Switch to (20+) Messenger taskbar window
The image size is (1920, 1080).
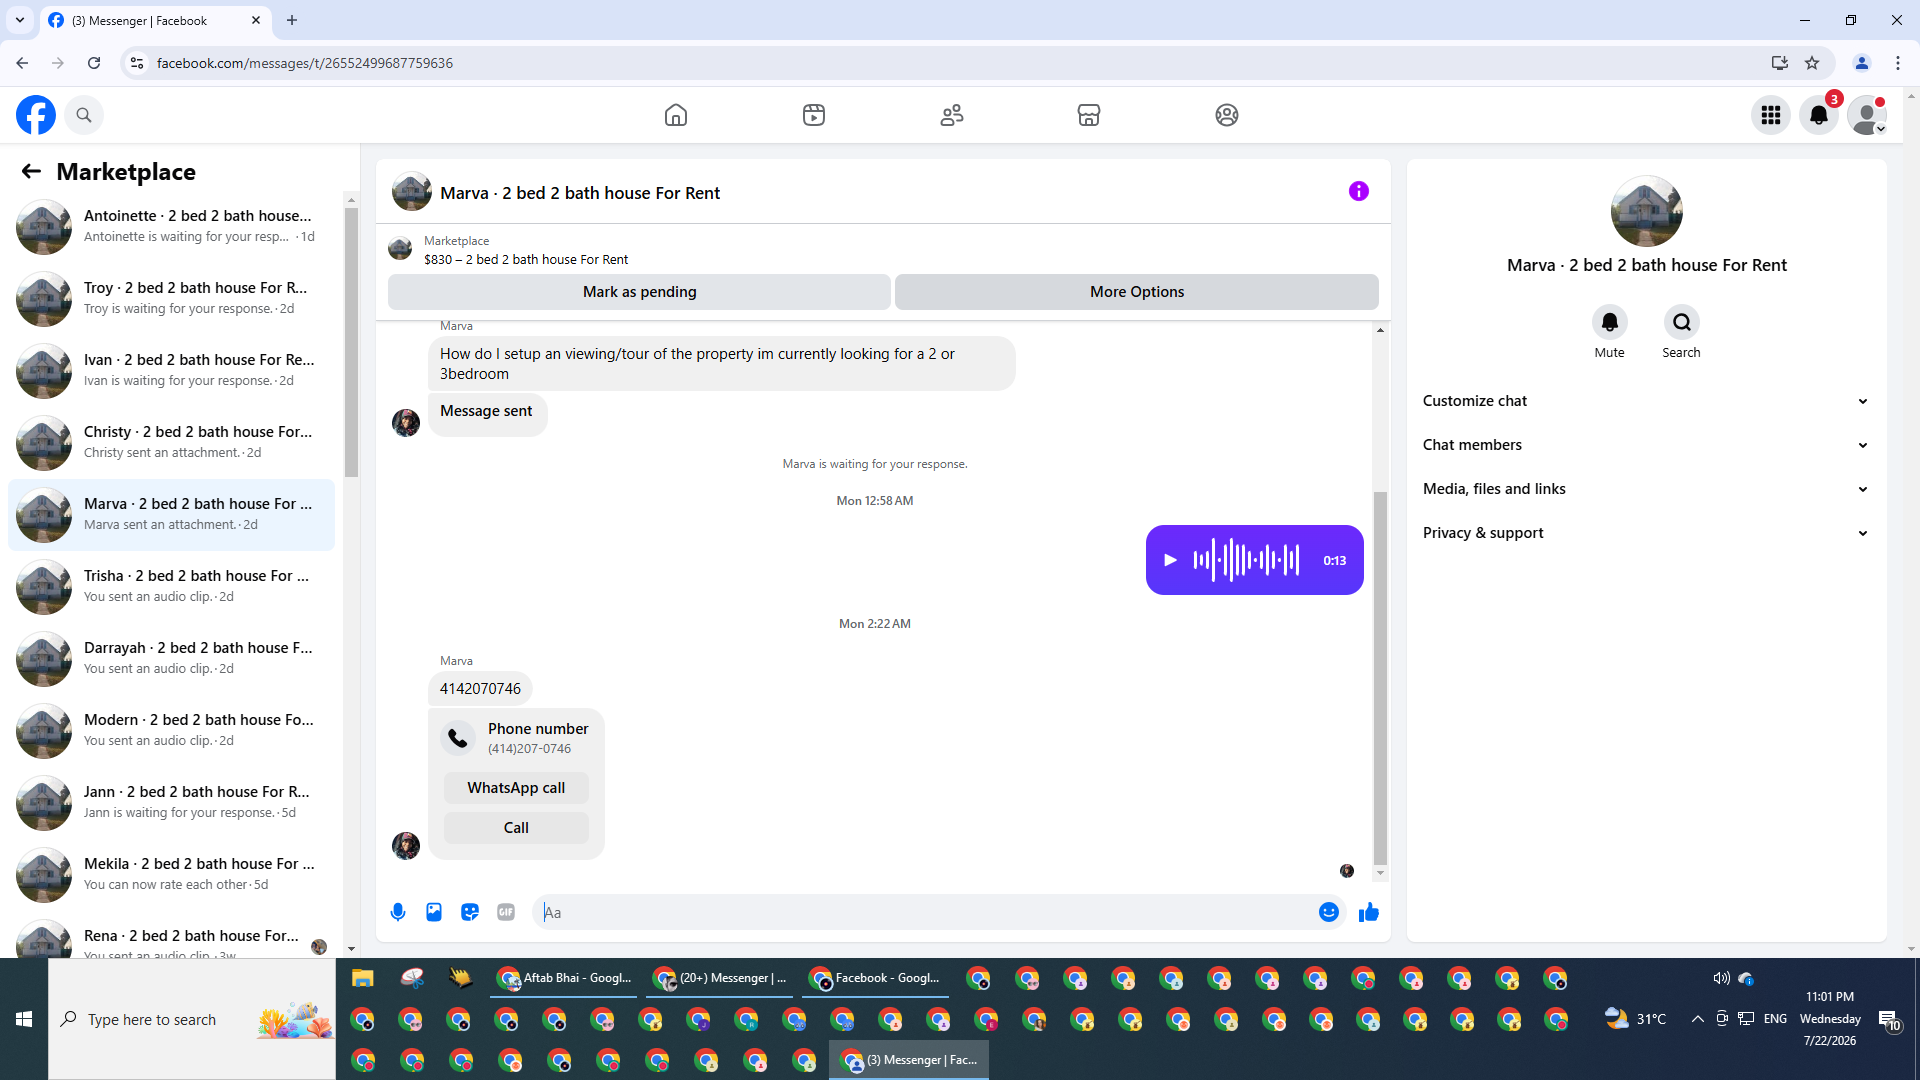(720, 978)
